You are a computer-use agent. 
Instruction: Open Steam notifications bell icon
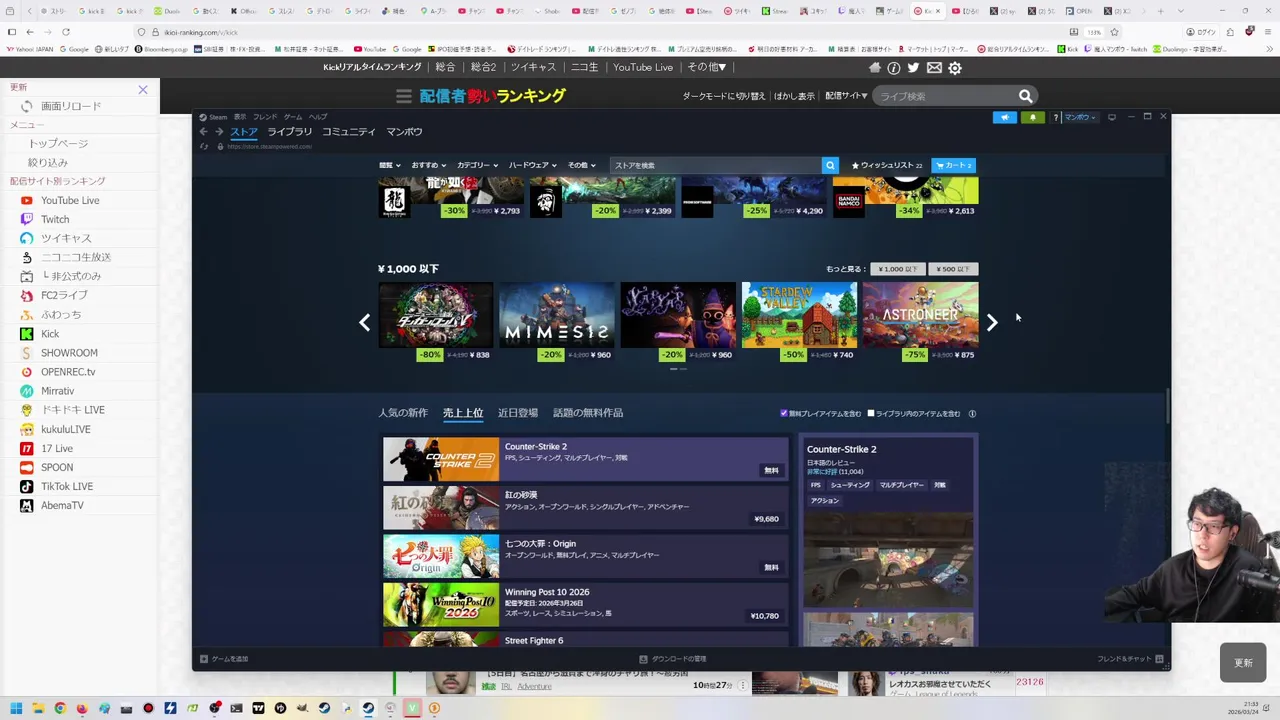[1032, 117]
